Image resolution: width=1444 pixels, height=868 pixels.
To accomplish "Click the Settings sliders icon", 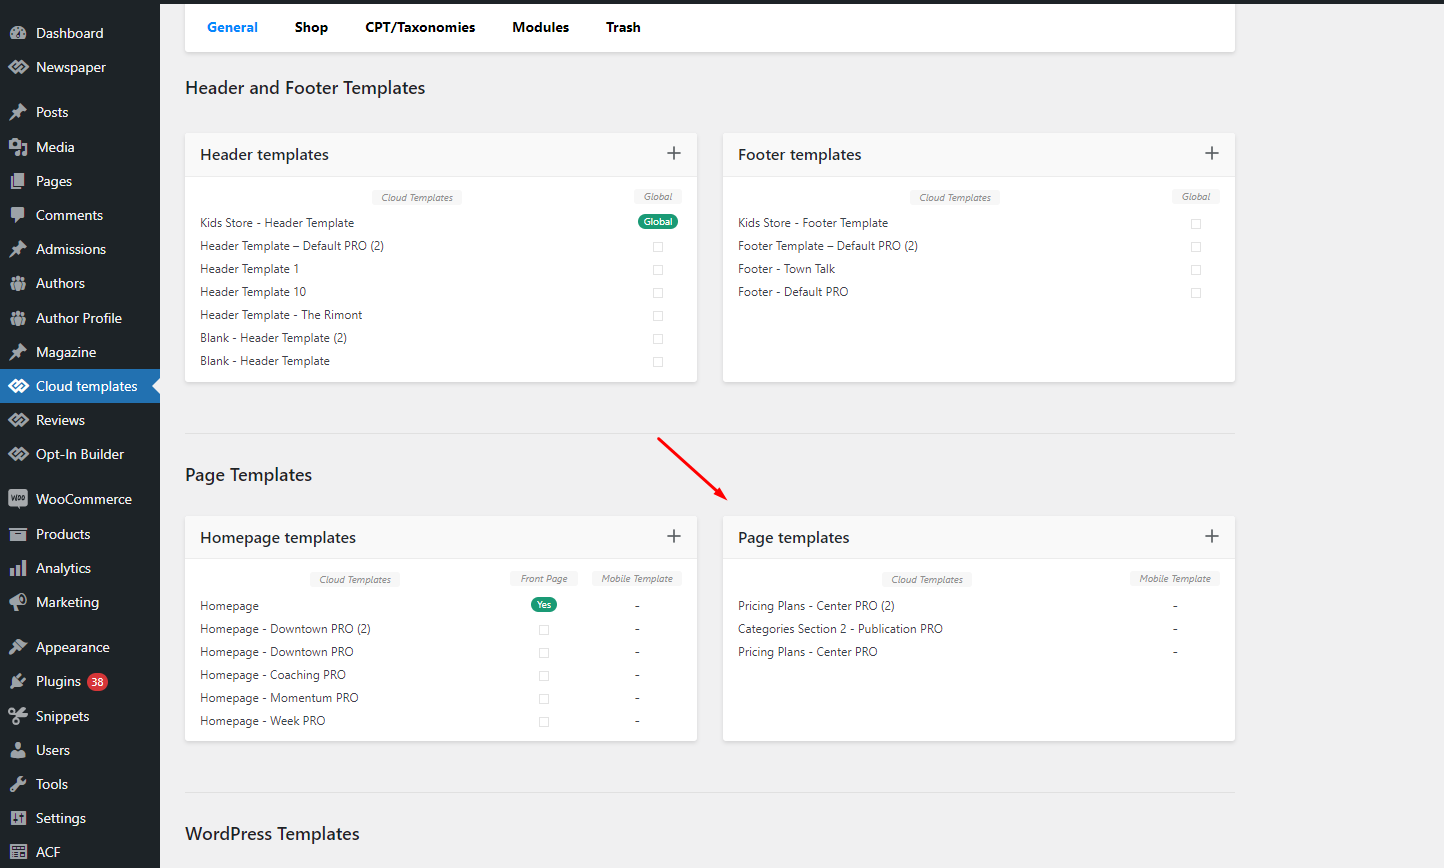I will (x=18, y=818).
